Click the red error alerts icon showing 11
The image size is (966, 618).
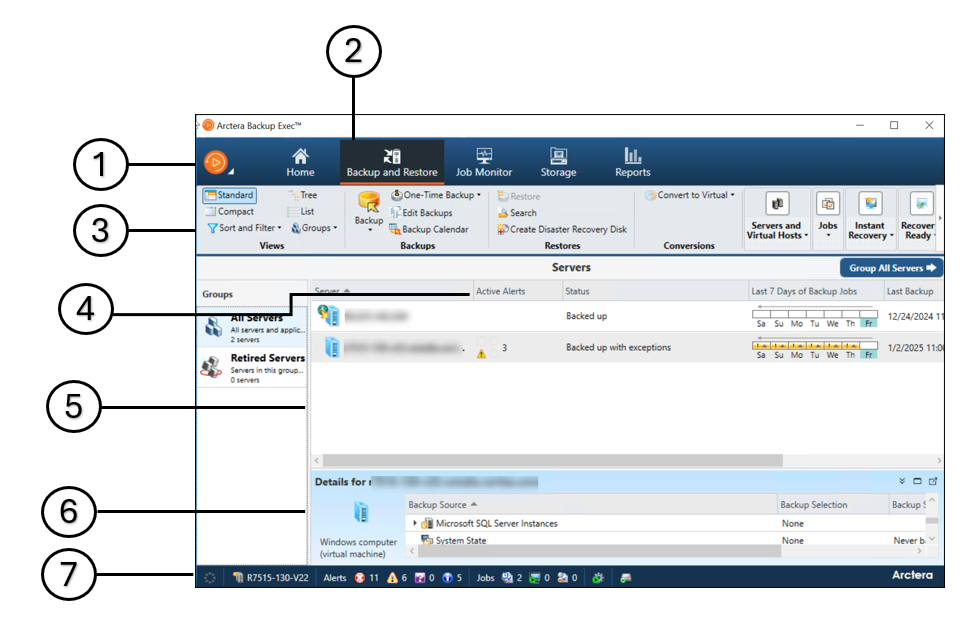(360, 578)
